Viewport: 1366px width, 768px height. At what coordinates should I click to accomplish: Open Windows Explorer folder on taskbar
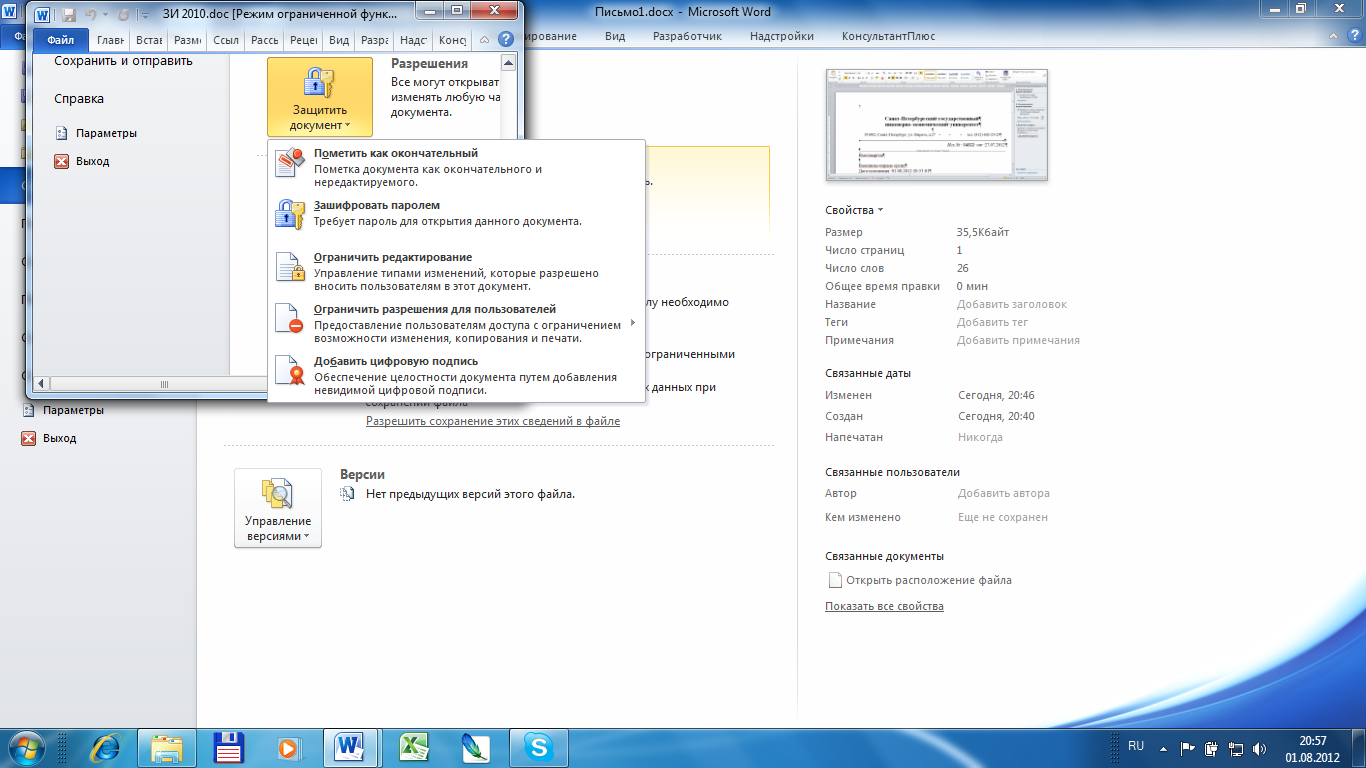tap(167, 747)
